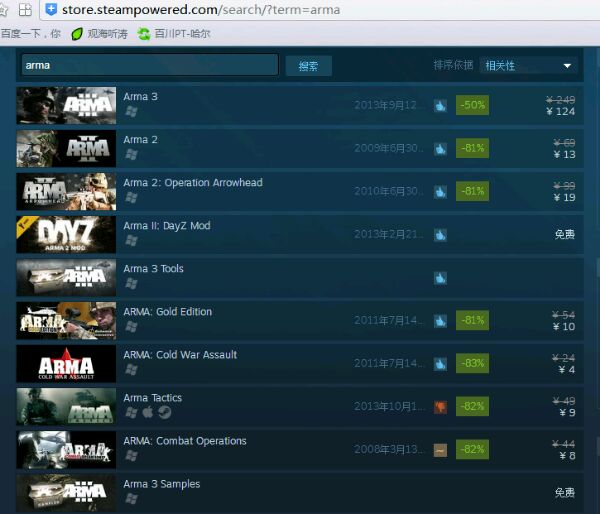Open ARMA: Gold Edition title
The width and height of the screenshot is (600, 514).
point(168,312)
